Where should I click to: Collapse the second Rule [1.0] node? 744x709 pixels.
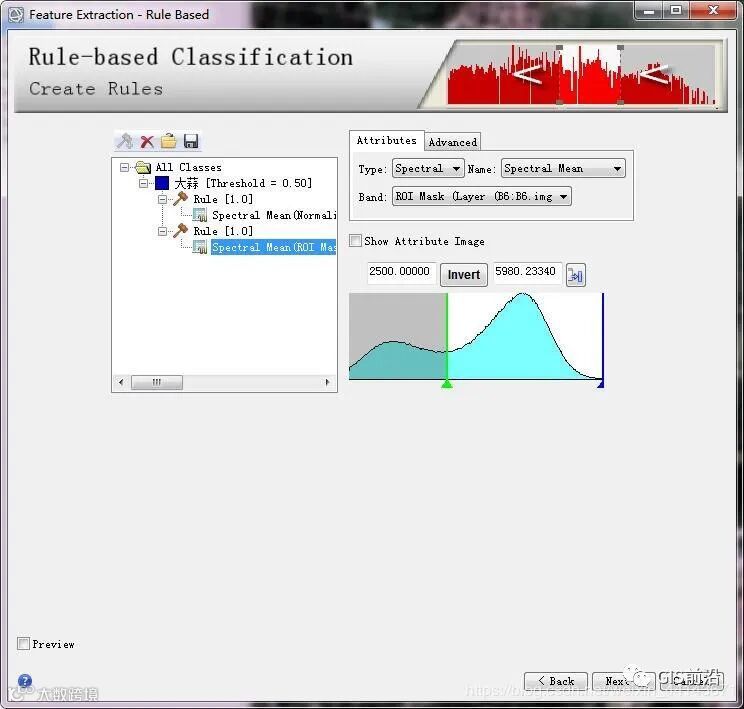coord(162,231)
